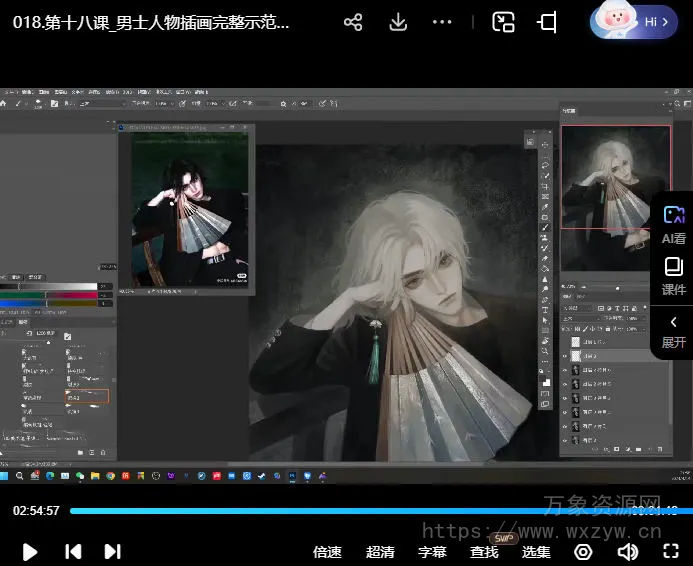
Task: Open the 字幕 subtitles option
Action: pyautogui.click(x=432, y=551)
